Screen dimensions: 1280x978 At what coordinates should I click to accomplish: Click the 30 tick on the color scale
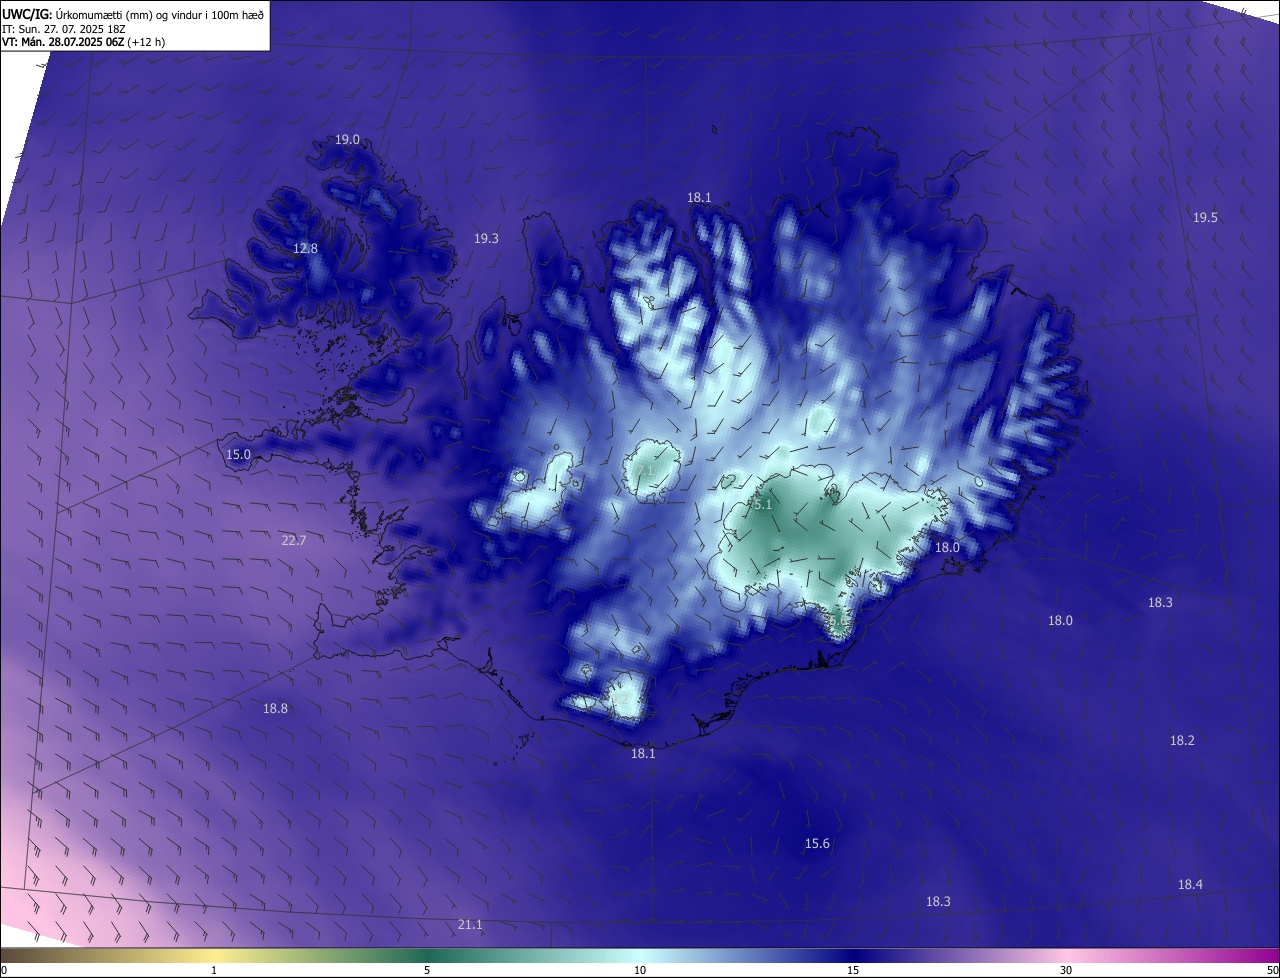1066,970
